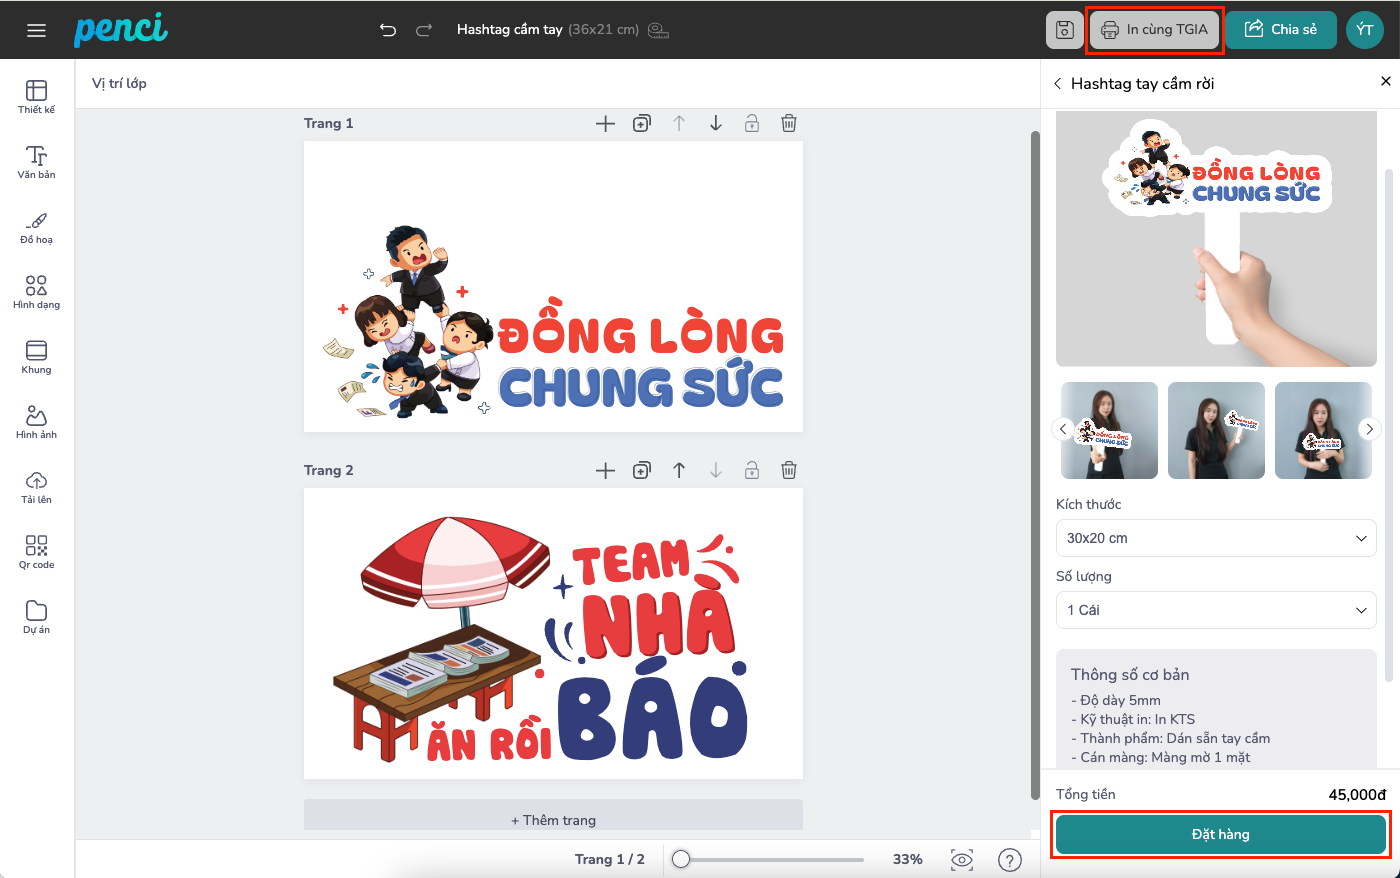Open the Văn bản text panel

pos(37,161)
